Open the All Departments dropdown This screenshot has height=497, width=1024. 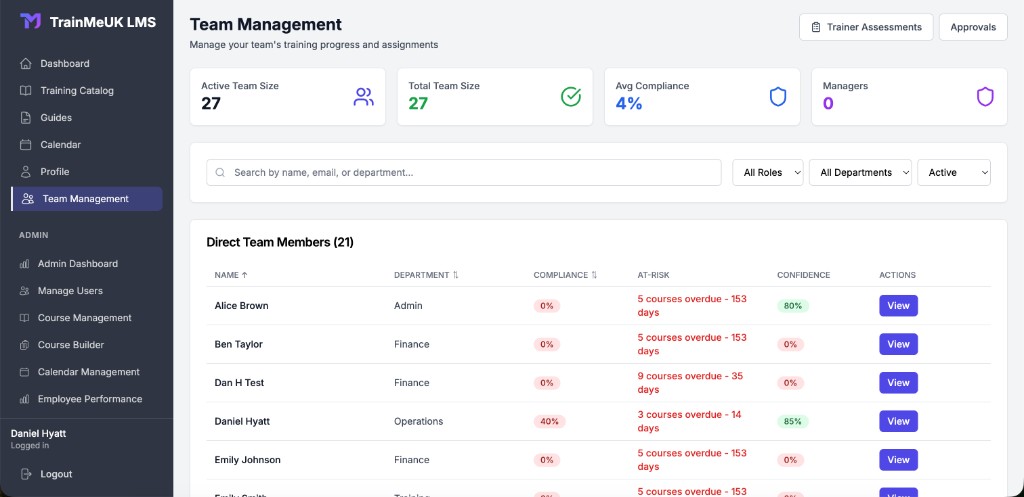pyautogui.click(x=860, y=172)
